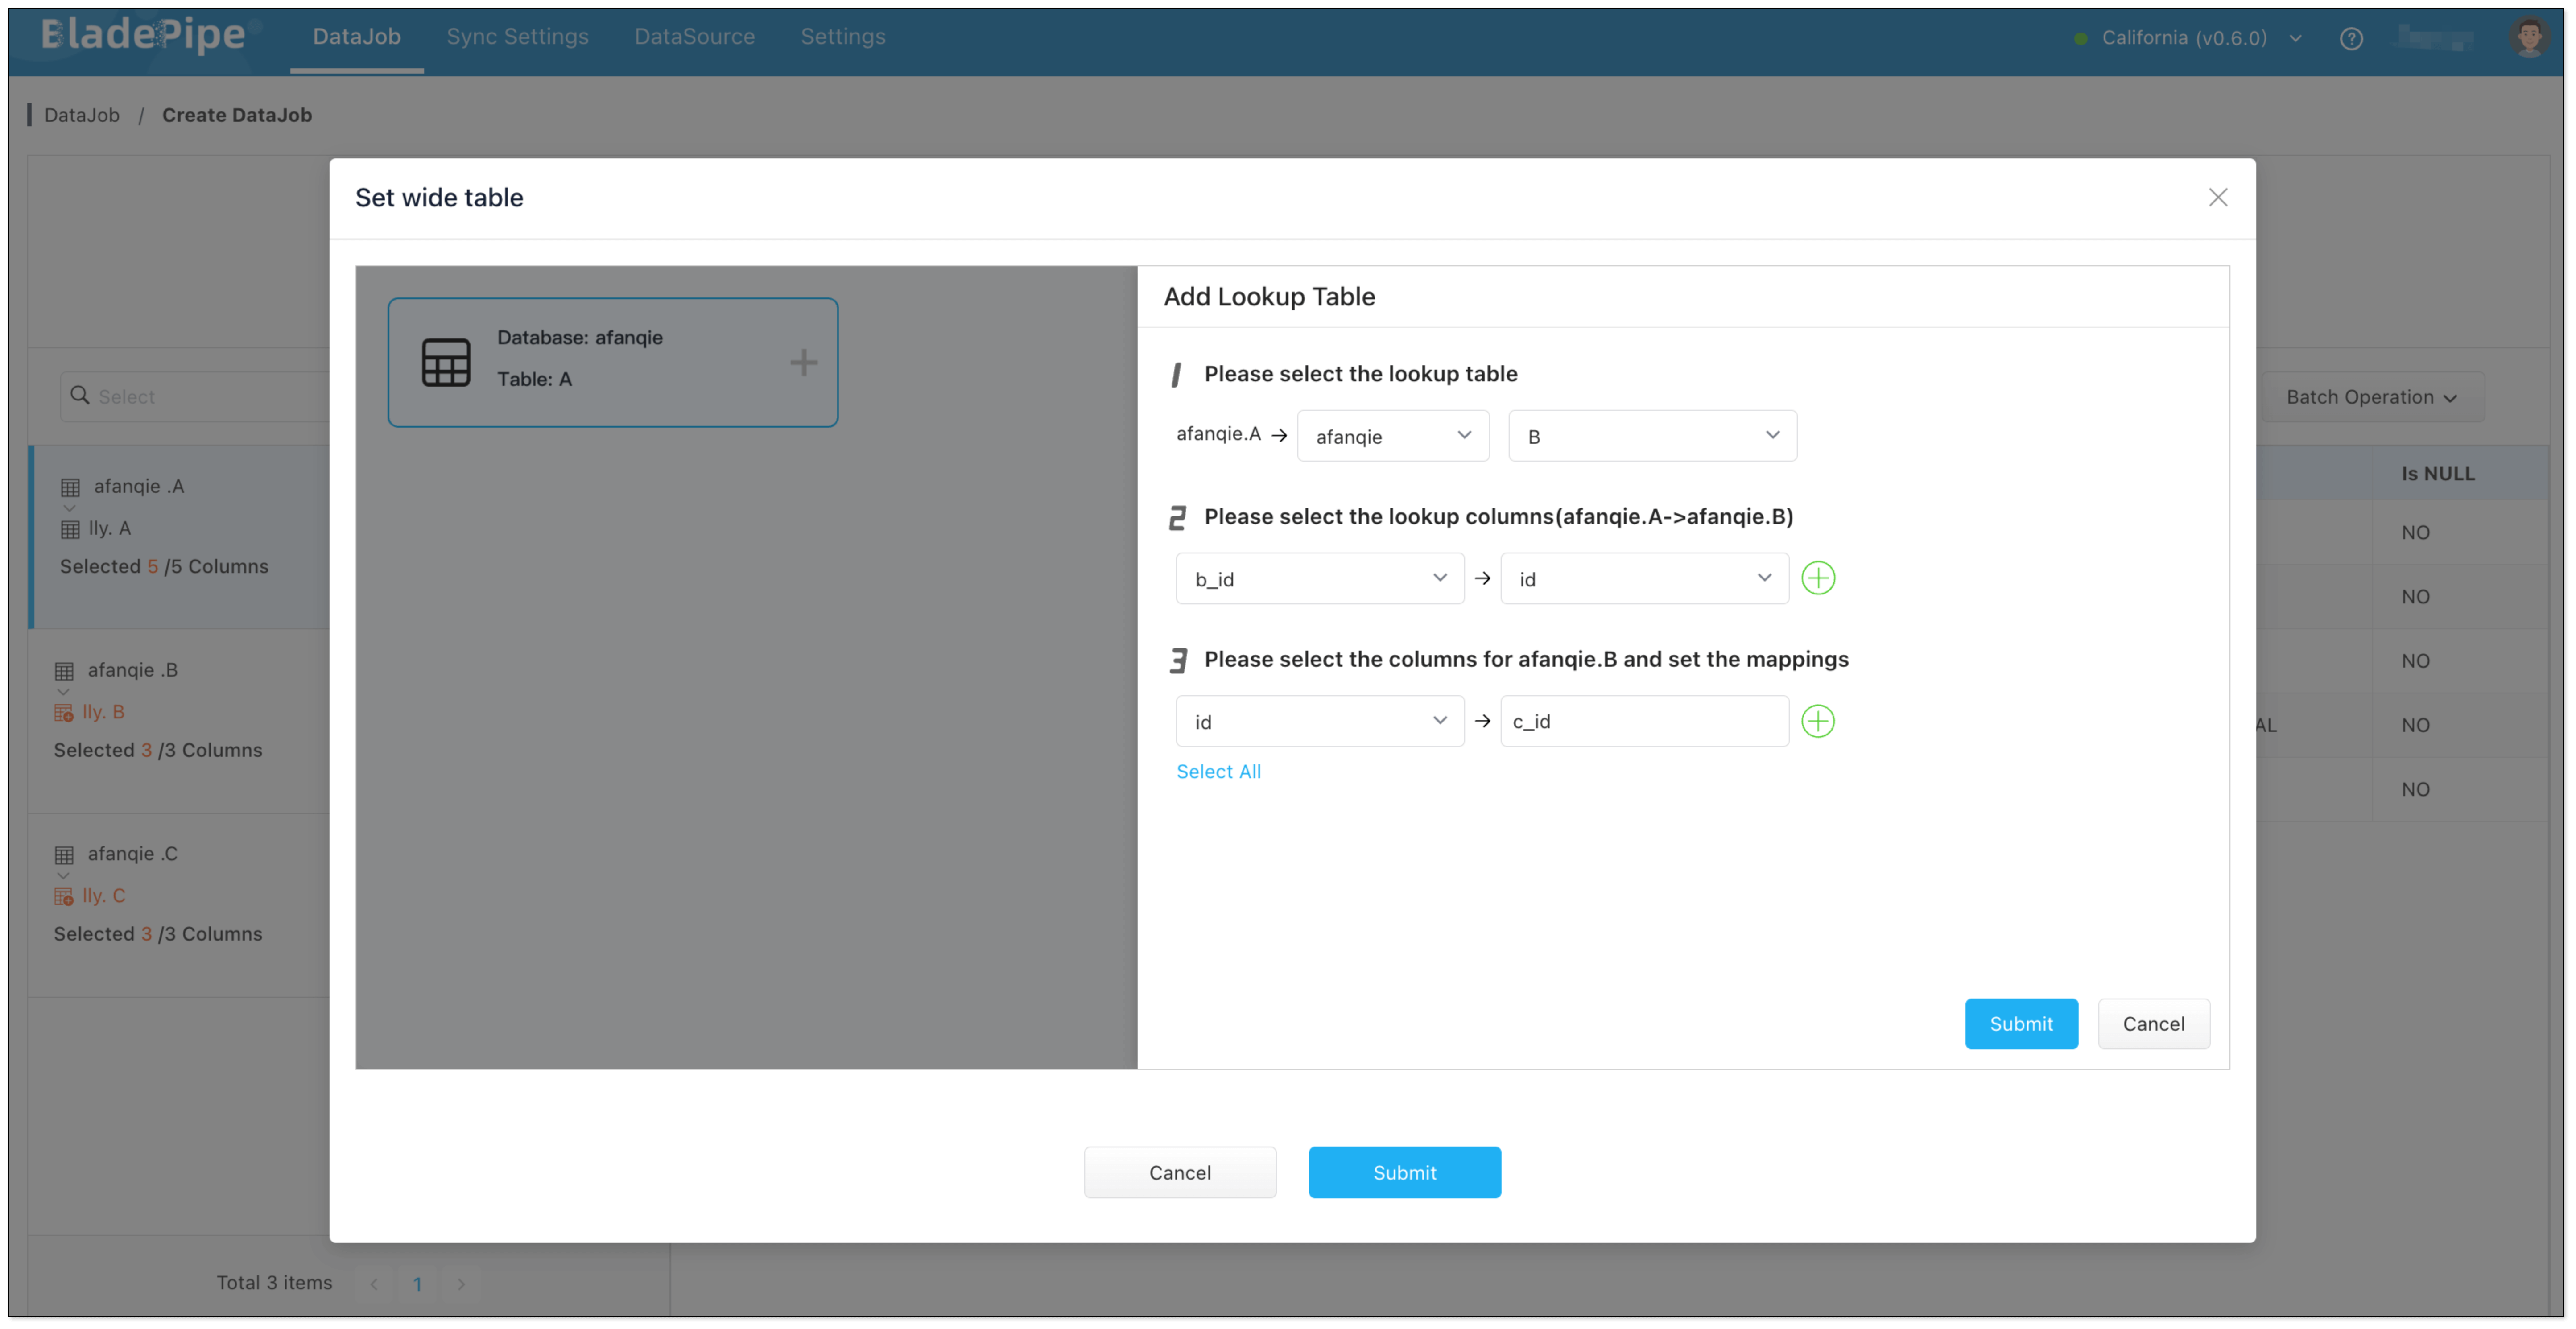
Task: Click the table grid icon for Table A
Action: [x=446, y=362]
